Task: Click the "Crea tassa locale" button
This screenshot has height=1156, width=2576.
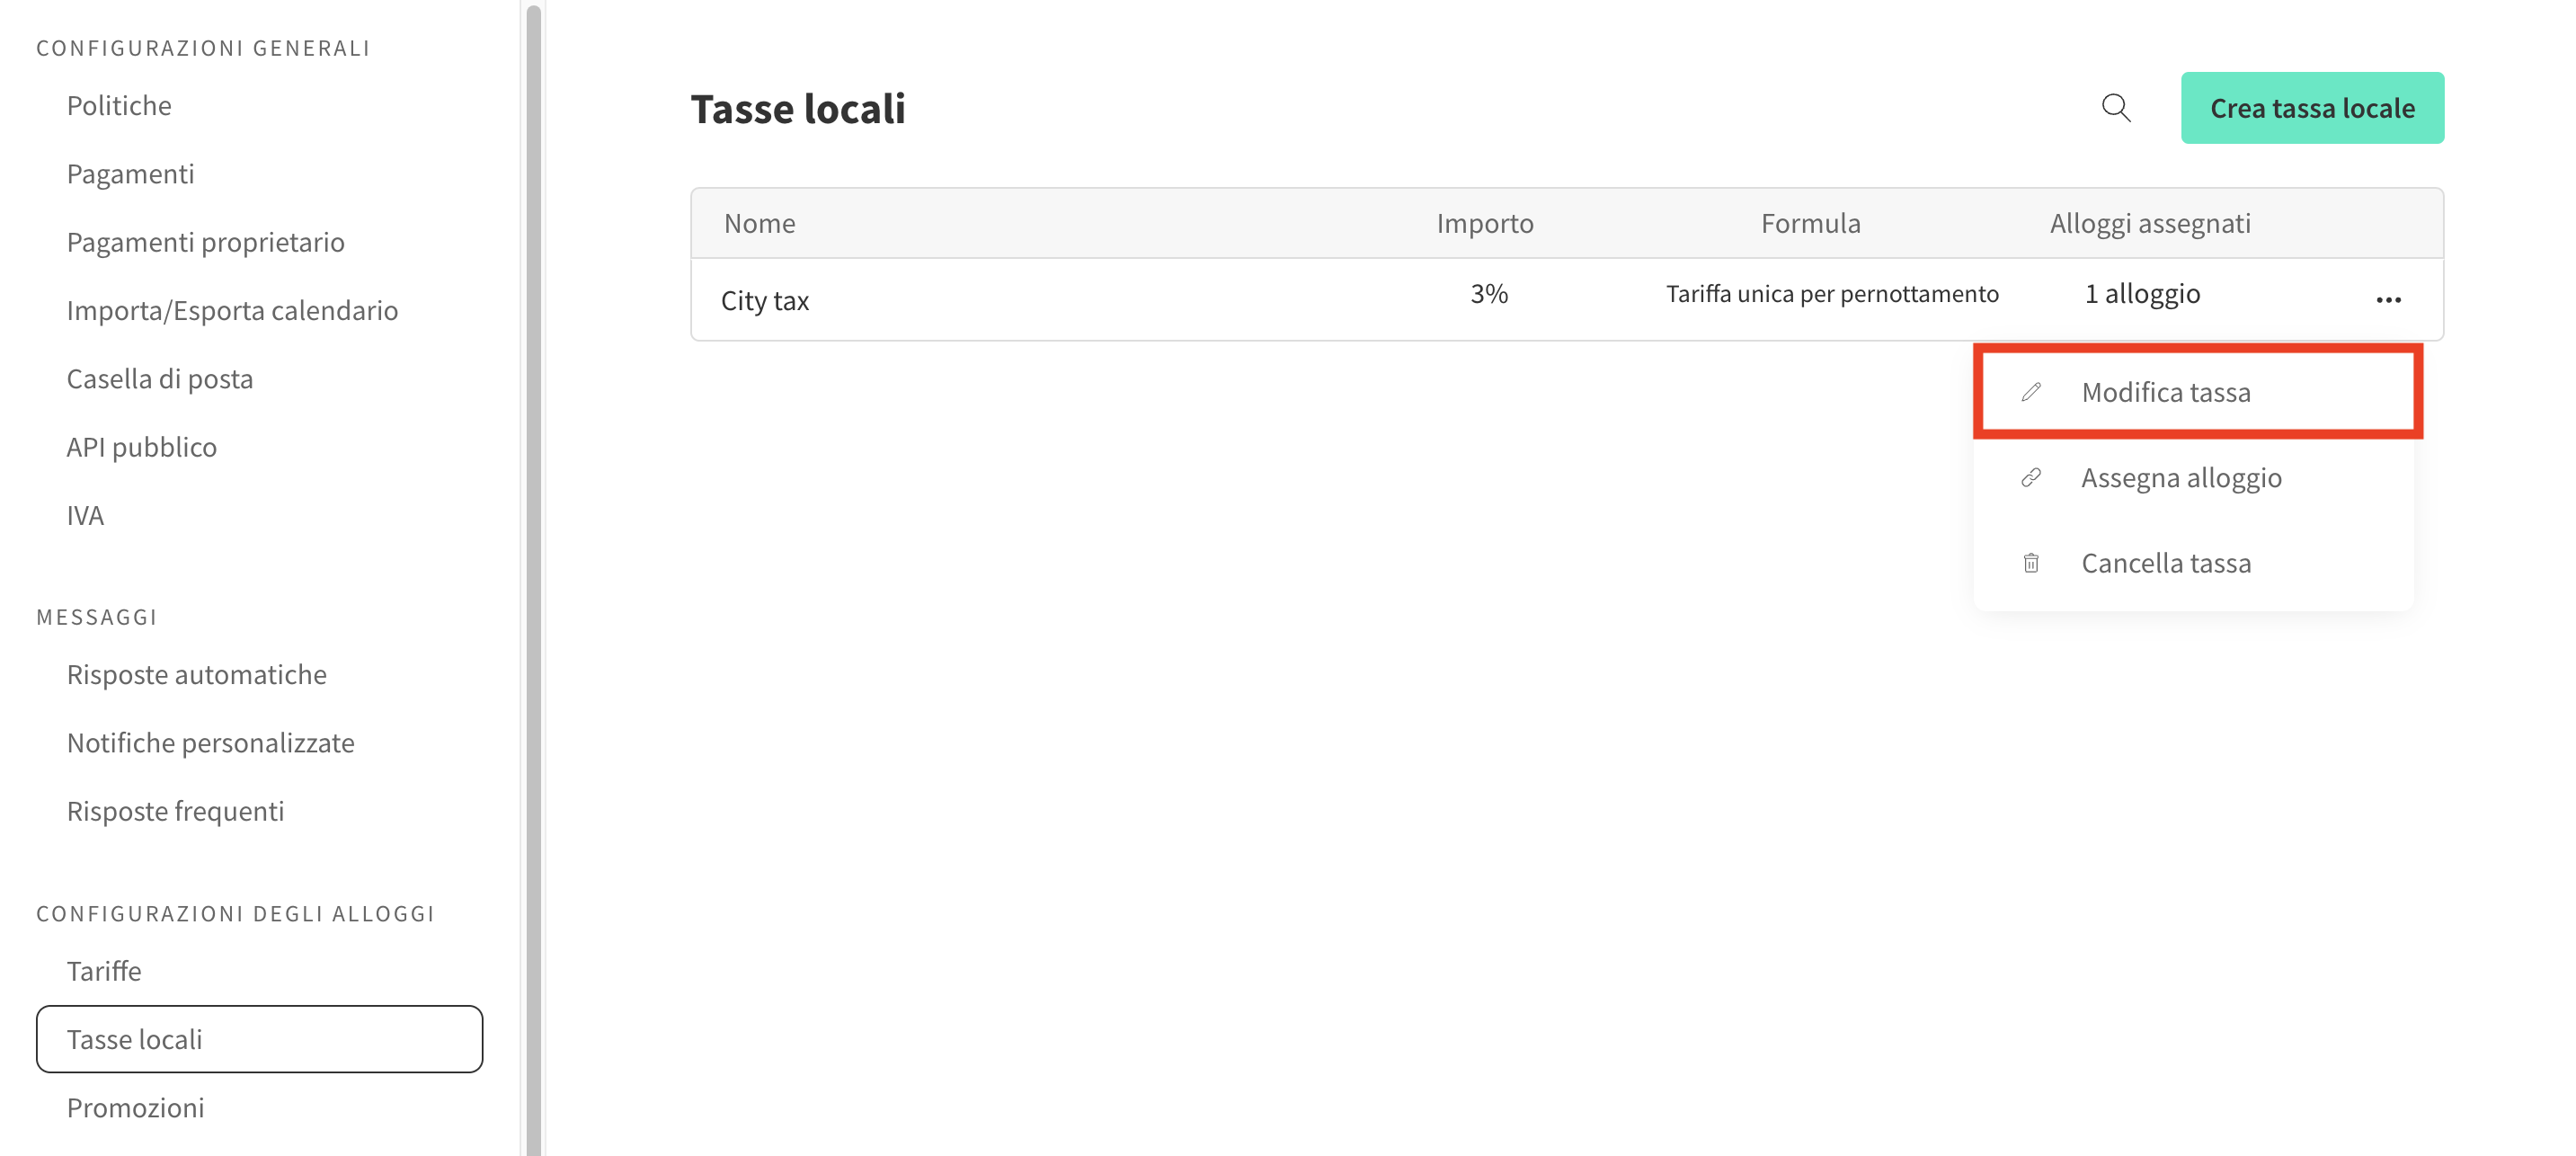Action: click(2312, 108)
